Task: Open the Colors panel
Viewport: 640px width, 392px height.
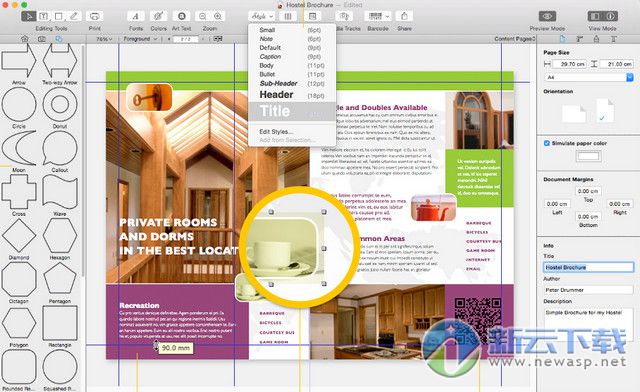Action: 158,16
